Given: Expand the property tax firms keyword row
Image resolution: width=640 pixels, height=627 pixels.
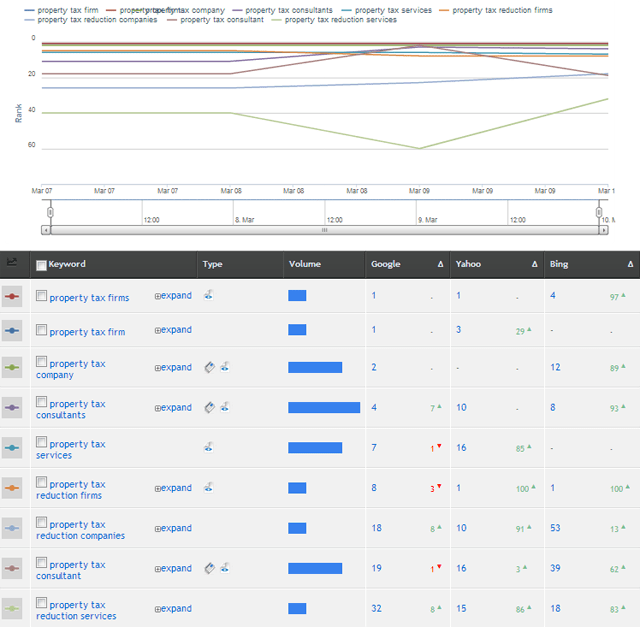Looking at the screenshot, I should [173, 296].
